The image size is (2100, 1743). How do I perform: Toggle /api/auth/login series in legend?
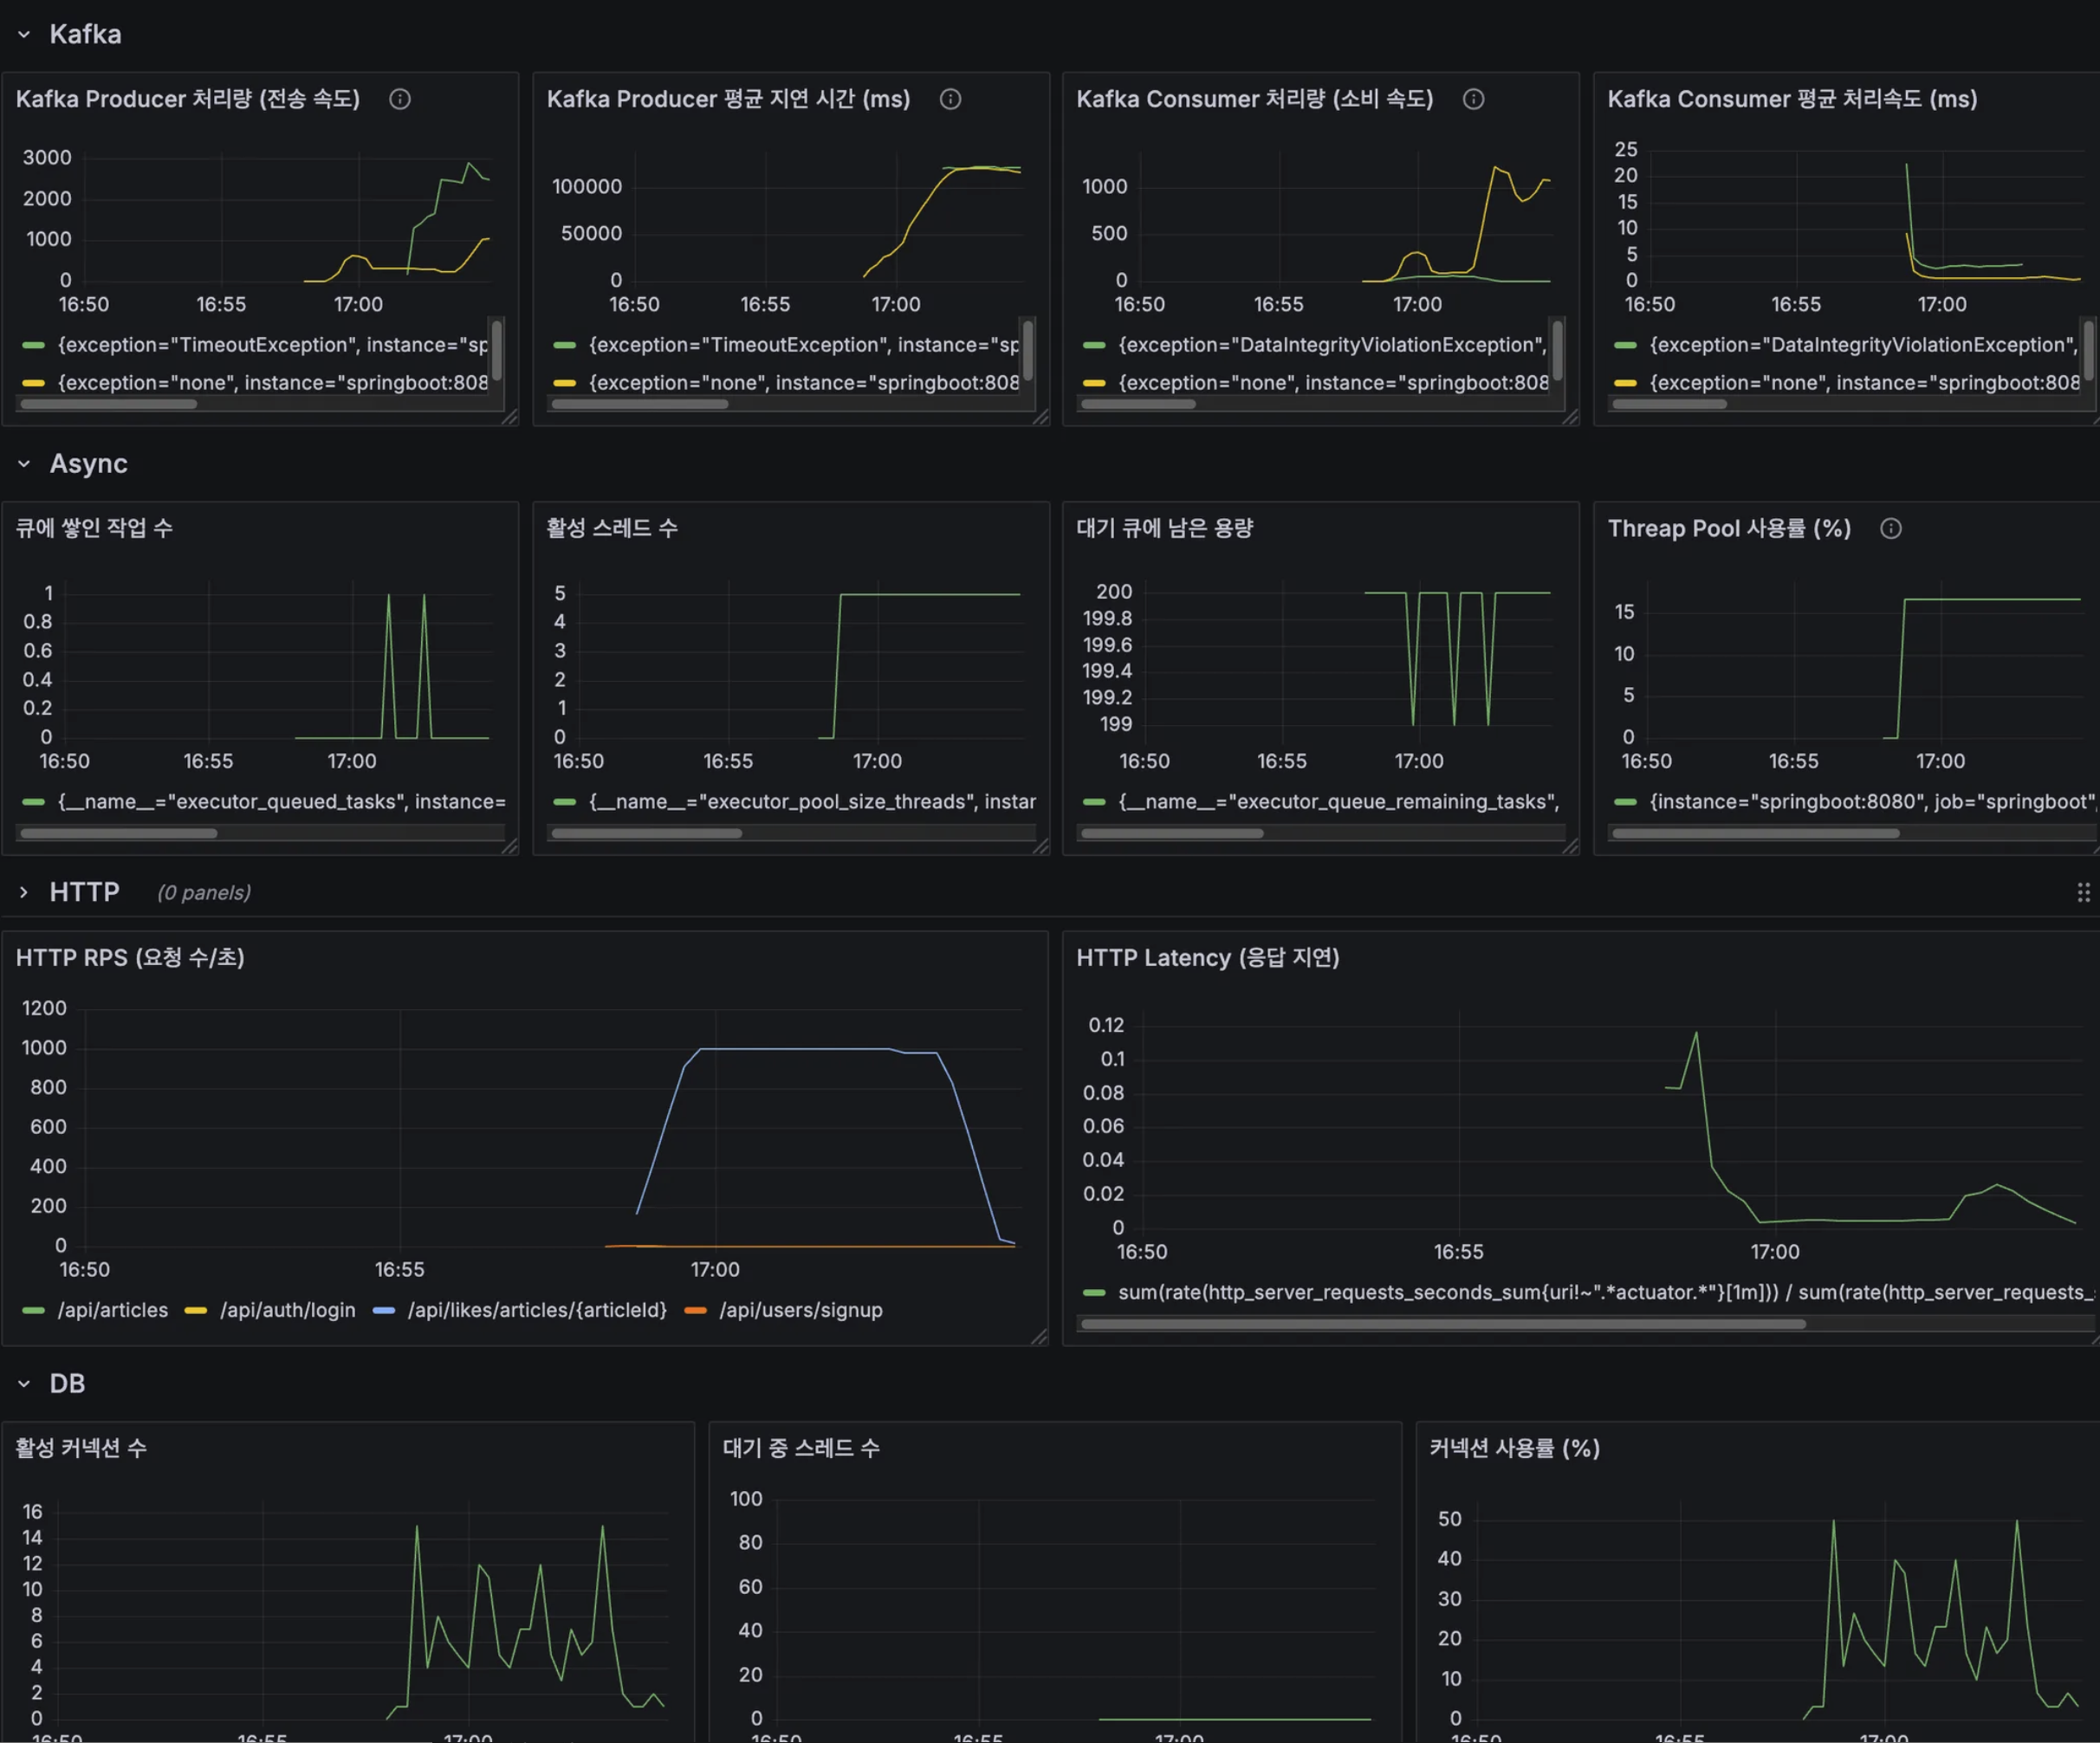(x=287, y=1310)
